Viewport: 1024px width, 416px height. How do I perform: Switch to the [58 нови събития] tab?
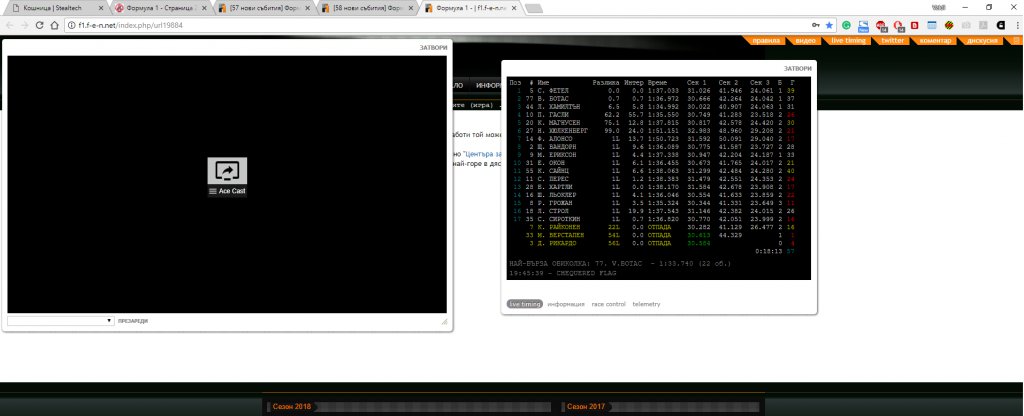368,8
